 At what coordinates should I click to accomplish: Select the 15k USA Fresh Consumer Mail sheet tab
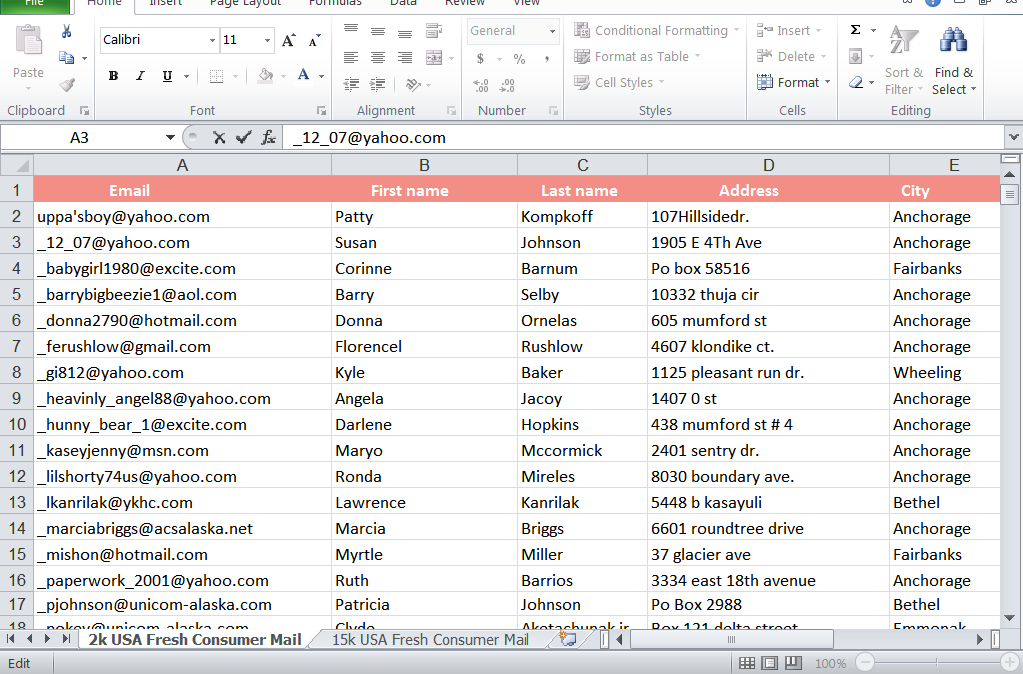pos(430,639)
